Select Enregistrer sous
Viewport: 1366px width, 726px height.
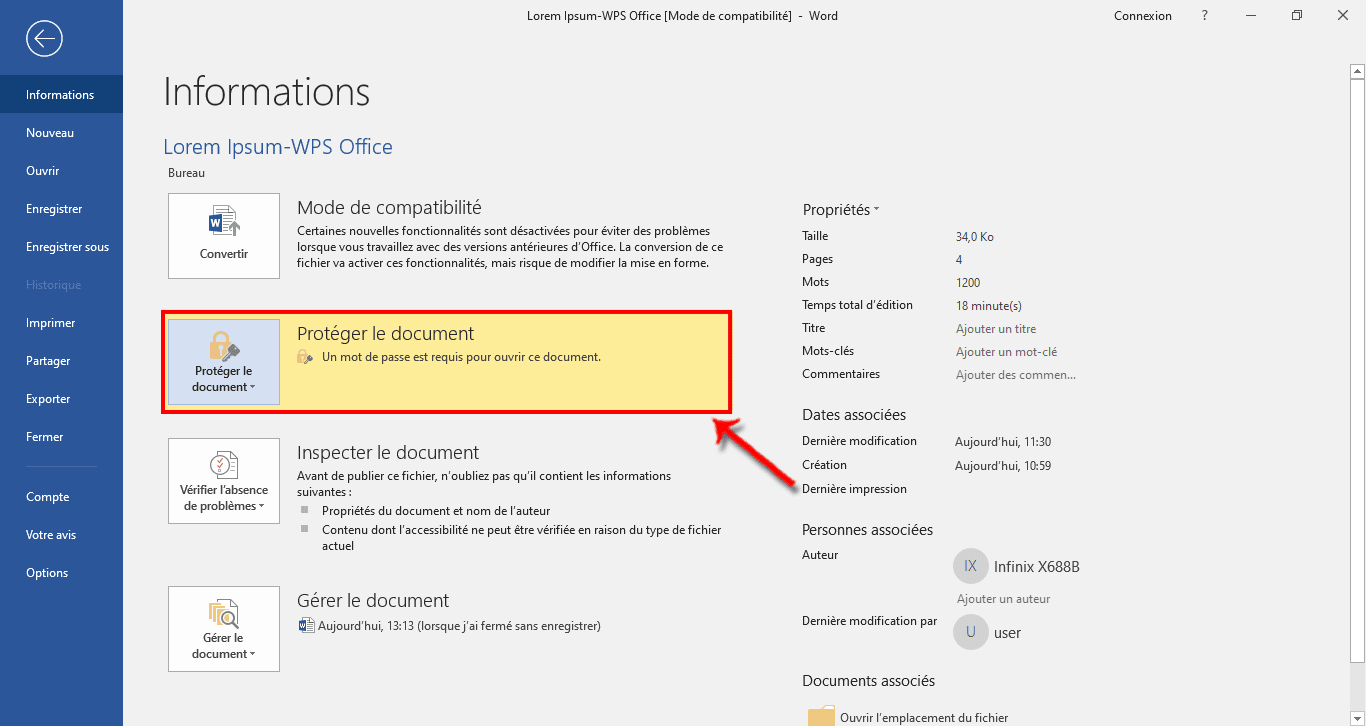click(x=61, y=247)
